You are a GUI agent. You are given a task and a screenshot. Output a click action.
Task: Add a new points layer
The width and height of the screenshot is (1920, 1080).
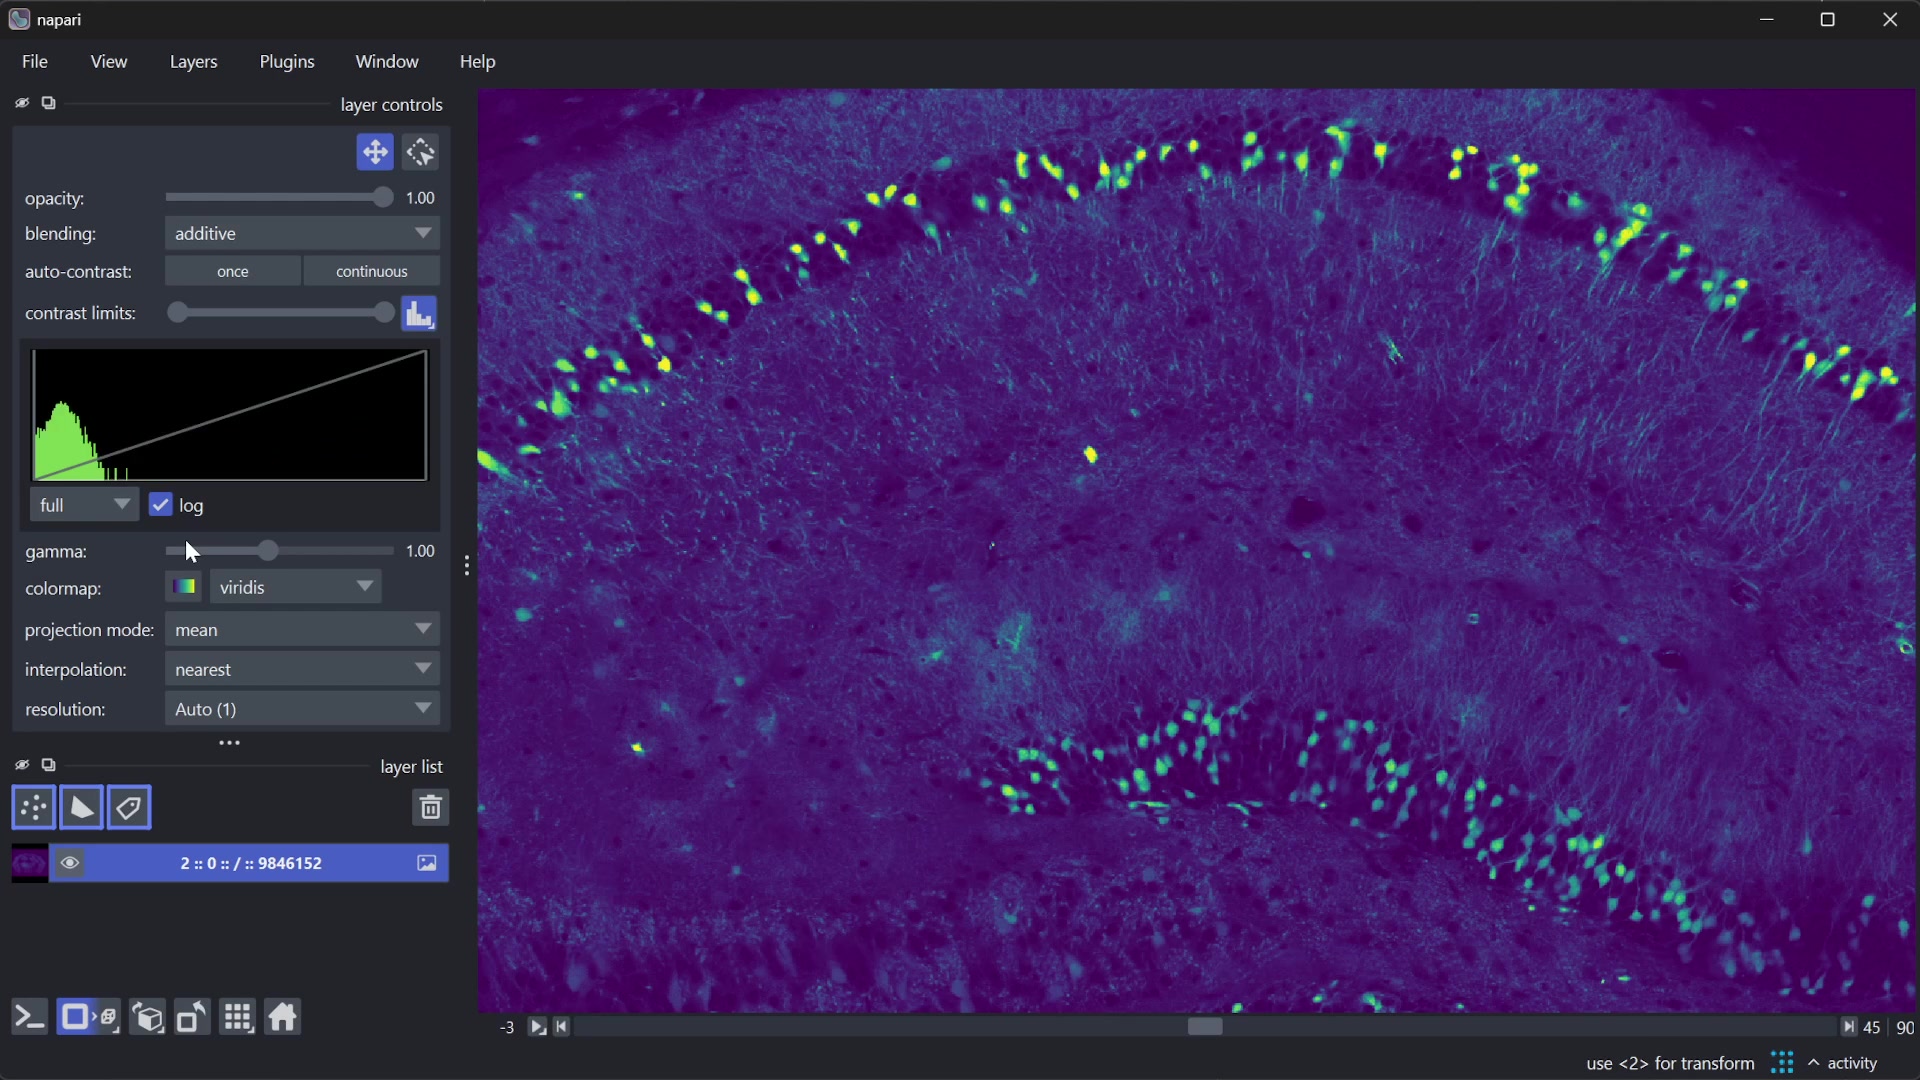(33, 808)
